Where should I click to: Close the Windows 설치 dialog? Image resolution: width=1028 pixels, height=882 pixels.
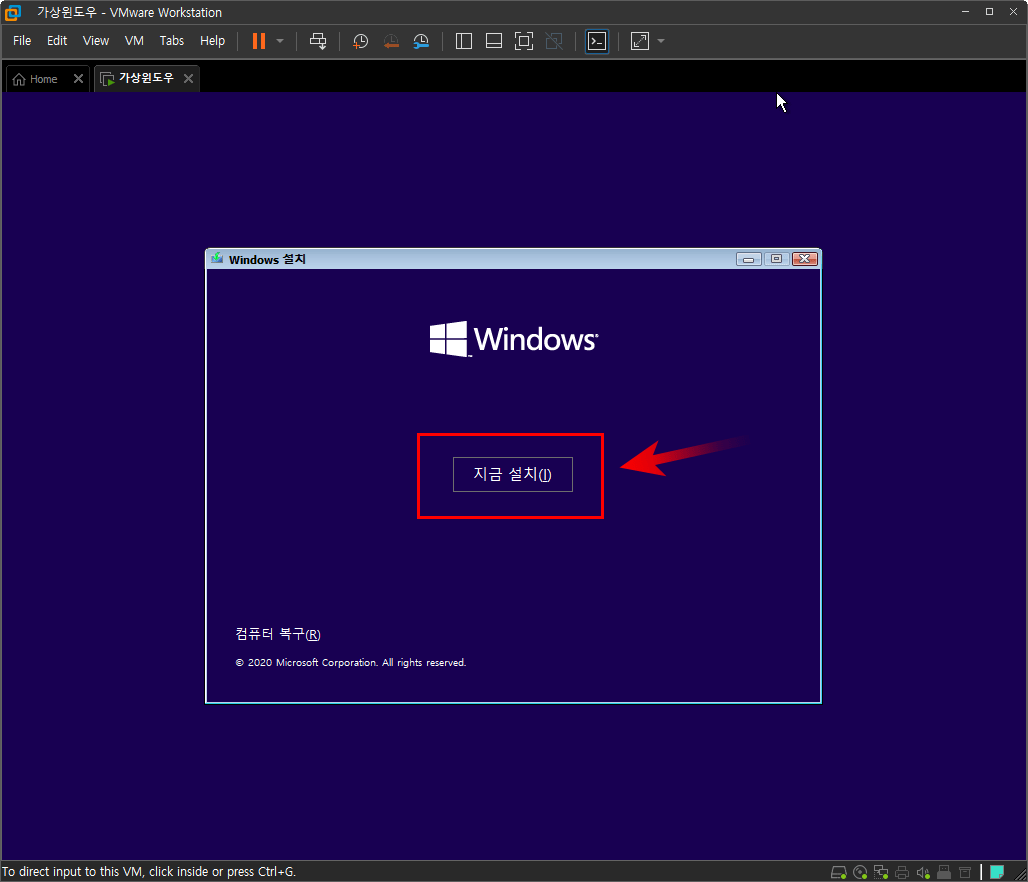point(804,259)
